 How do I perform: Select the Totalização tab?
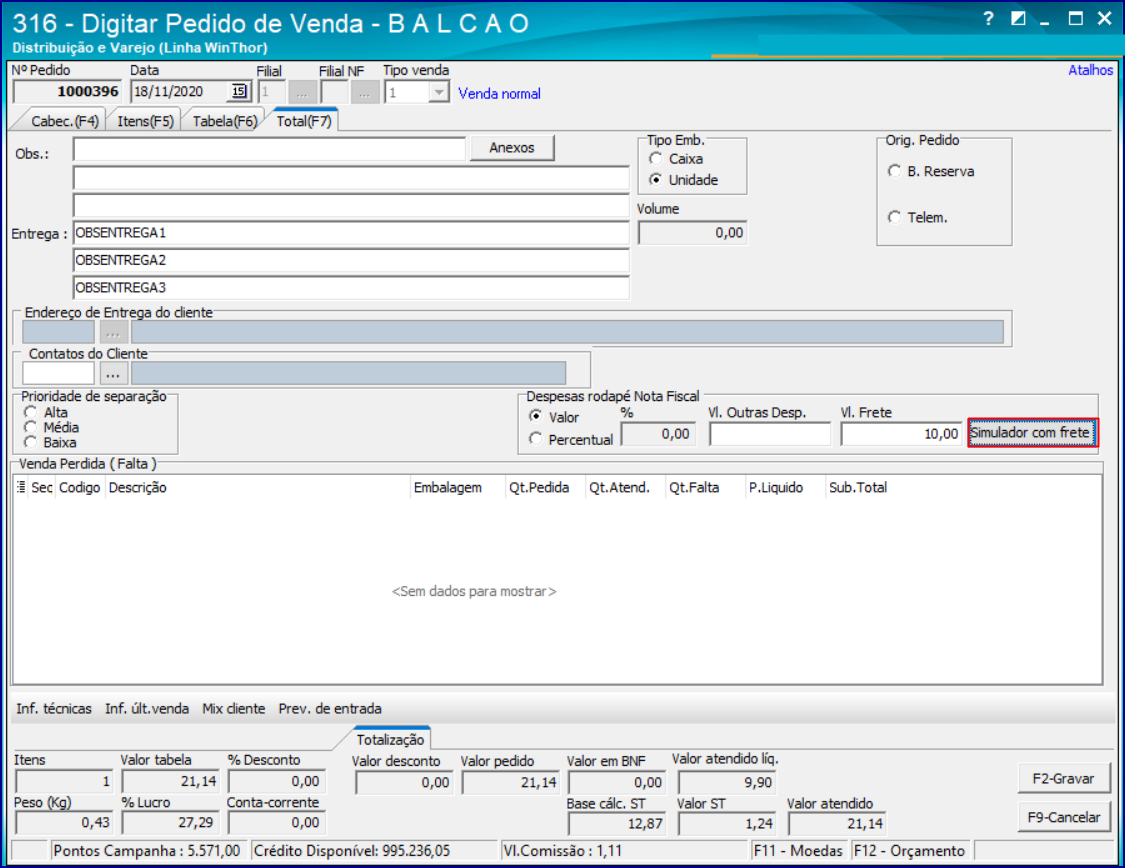(390, 740)
